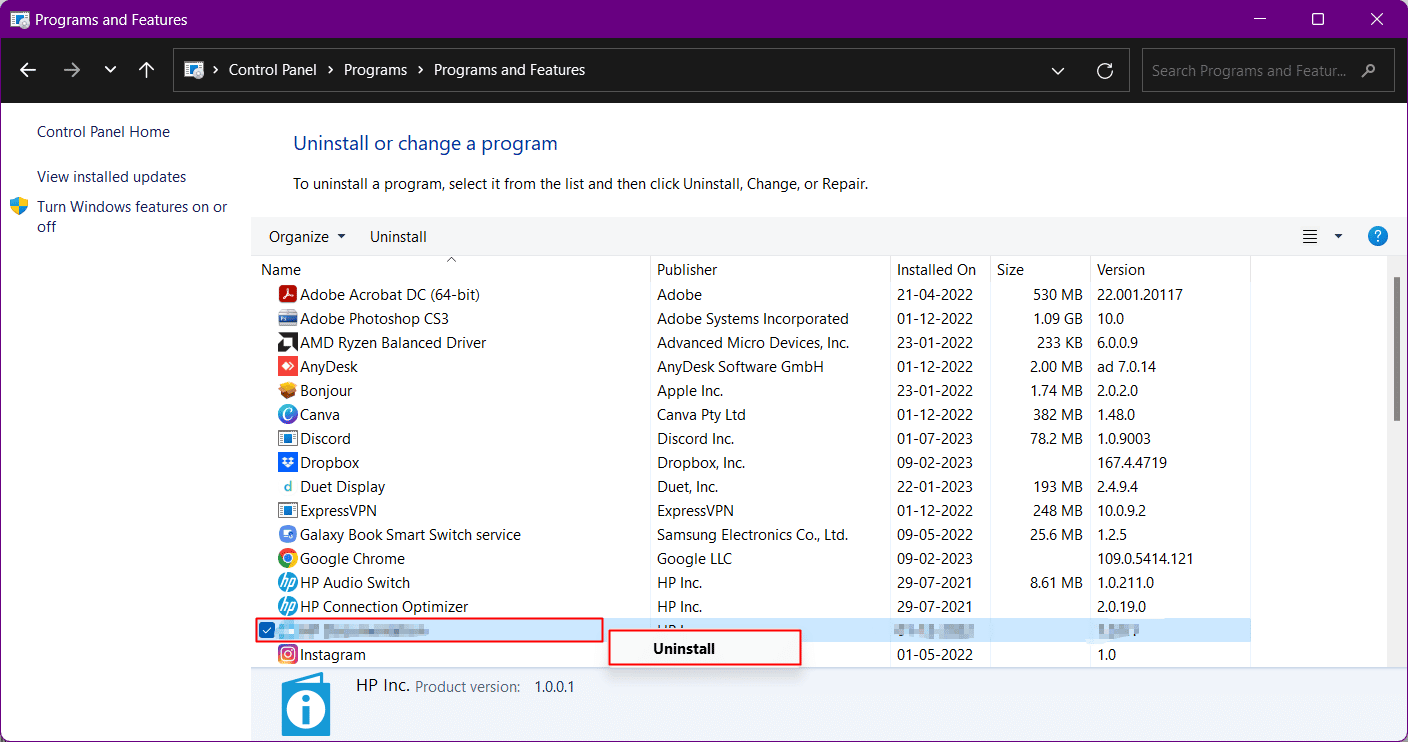Click the HP info thumbnail in details pane
Viewport: 1408px width, 742px height.
pyautogui.click(x=306, y=704)
